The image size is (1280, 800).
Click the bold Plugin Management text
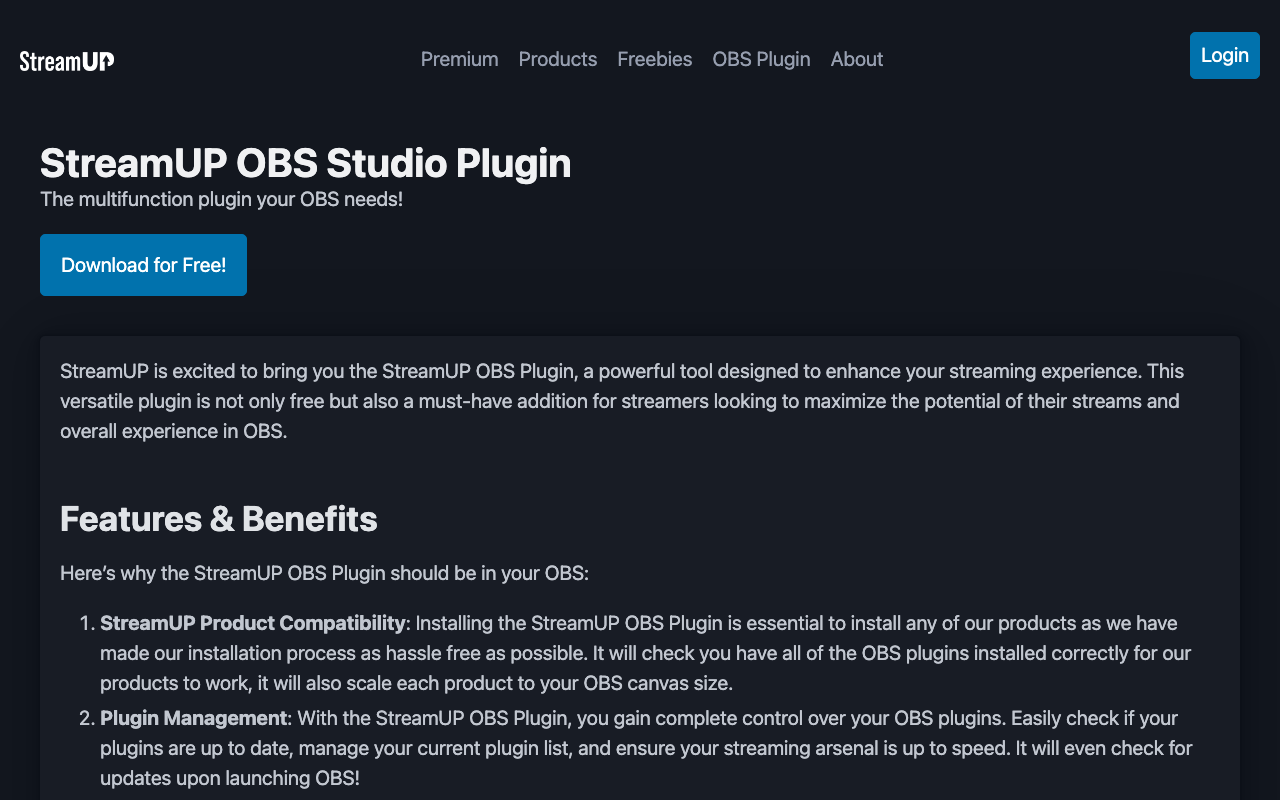click(x=194, y=718)
